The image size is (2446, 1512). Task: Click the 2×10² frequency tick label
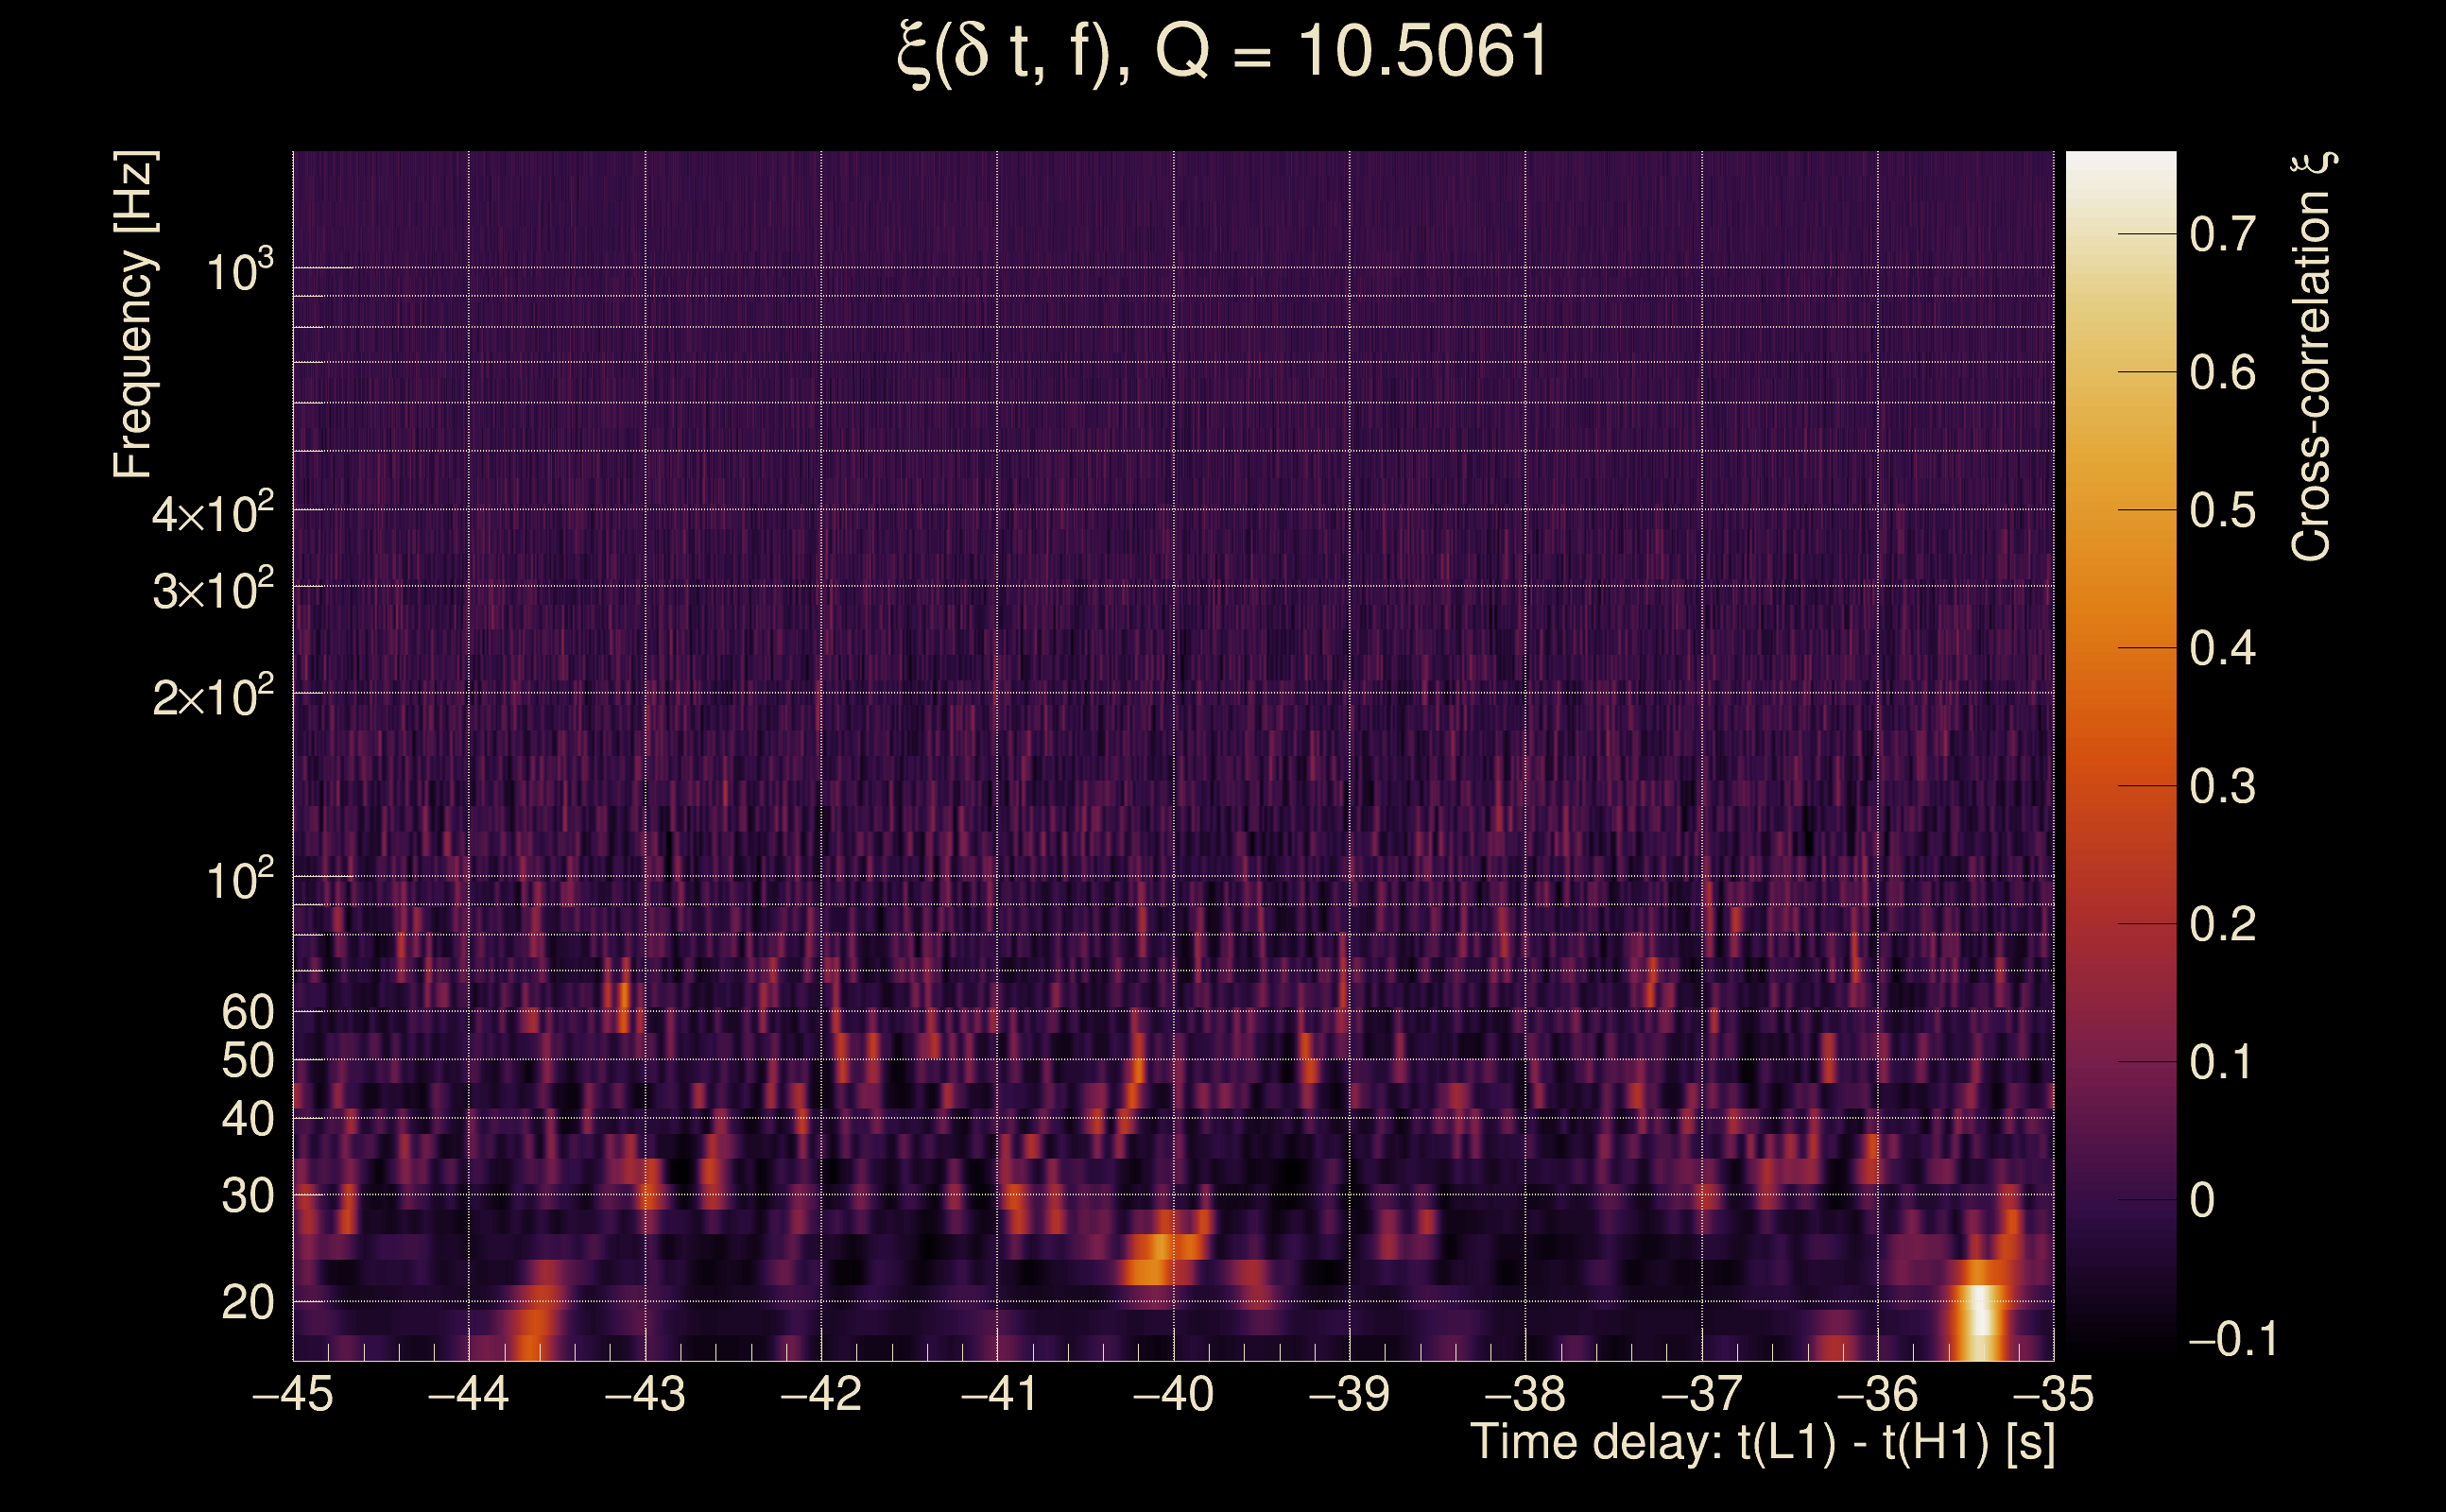212,696
